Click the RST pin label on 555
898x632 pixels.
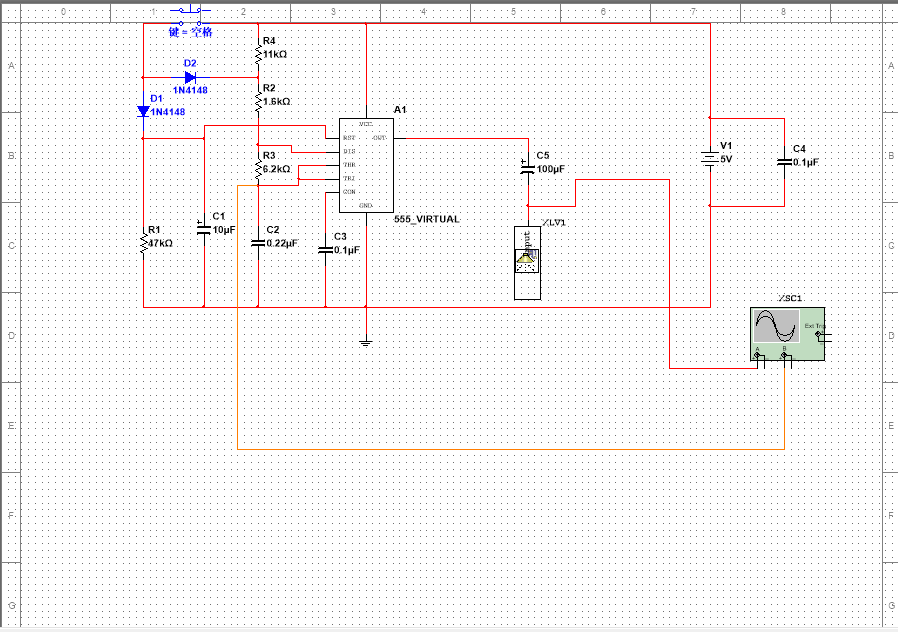(349, 138)
